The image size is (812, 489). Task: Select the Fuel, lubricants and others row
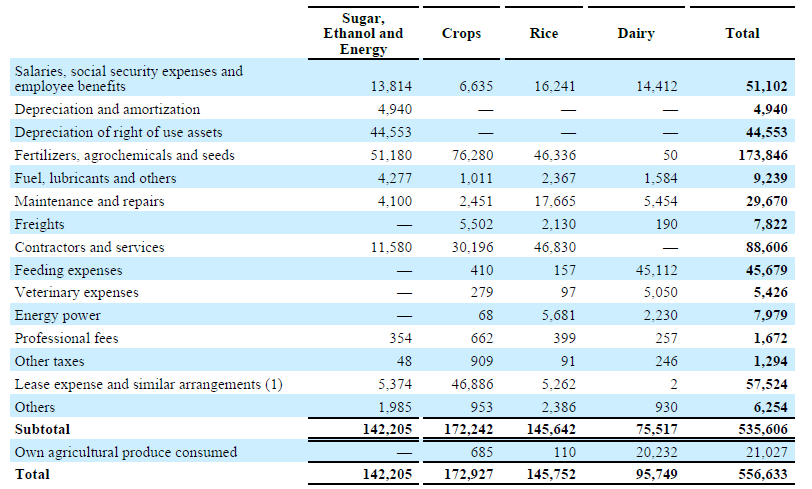coord(95,178)
